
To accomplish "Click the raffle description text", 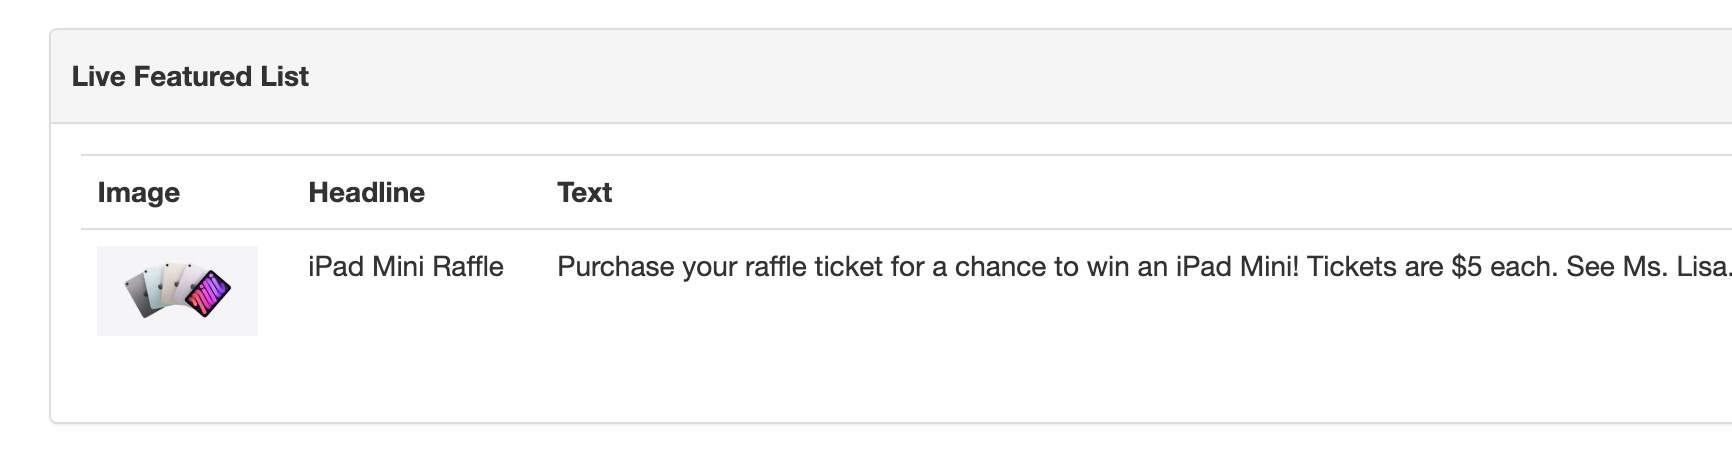I will click(1144, 267).
